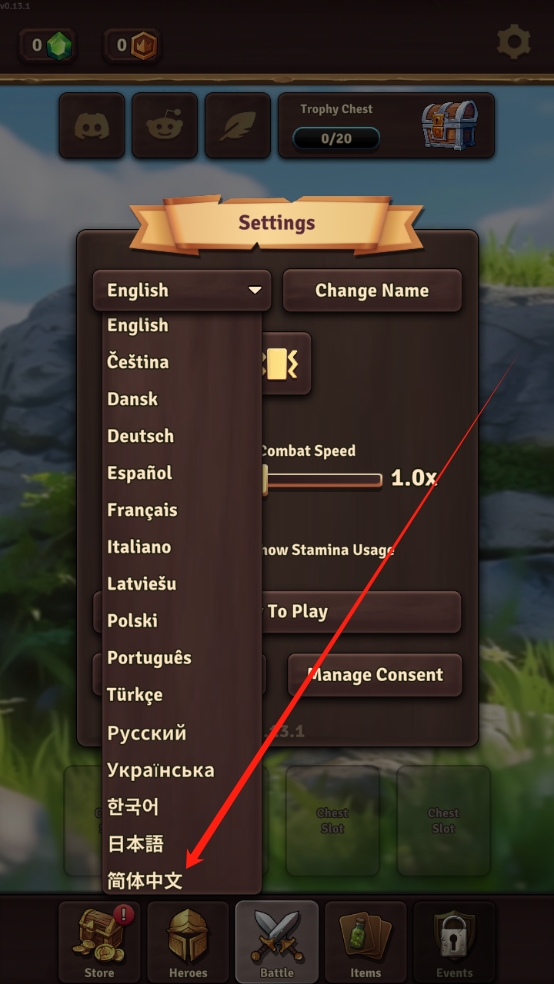Go to the Items tab

pos(366,941)
